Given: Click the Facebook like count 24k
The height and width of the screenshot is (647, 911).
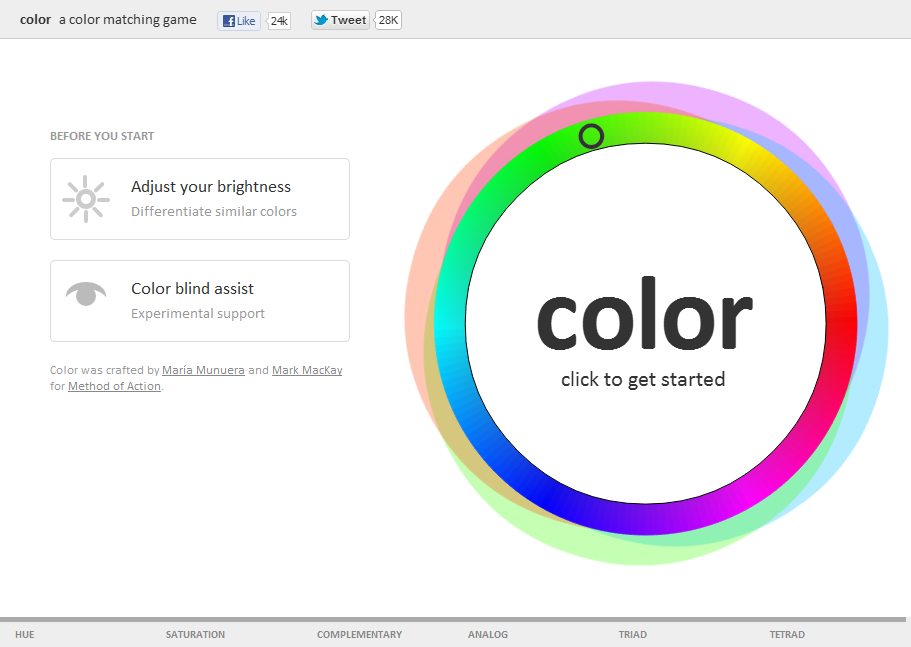Looking at the screenshot, I should click(279, 20).
